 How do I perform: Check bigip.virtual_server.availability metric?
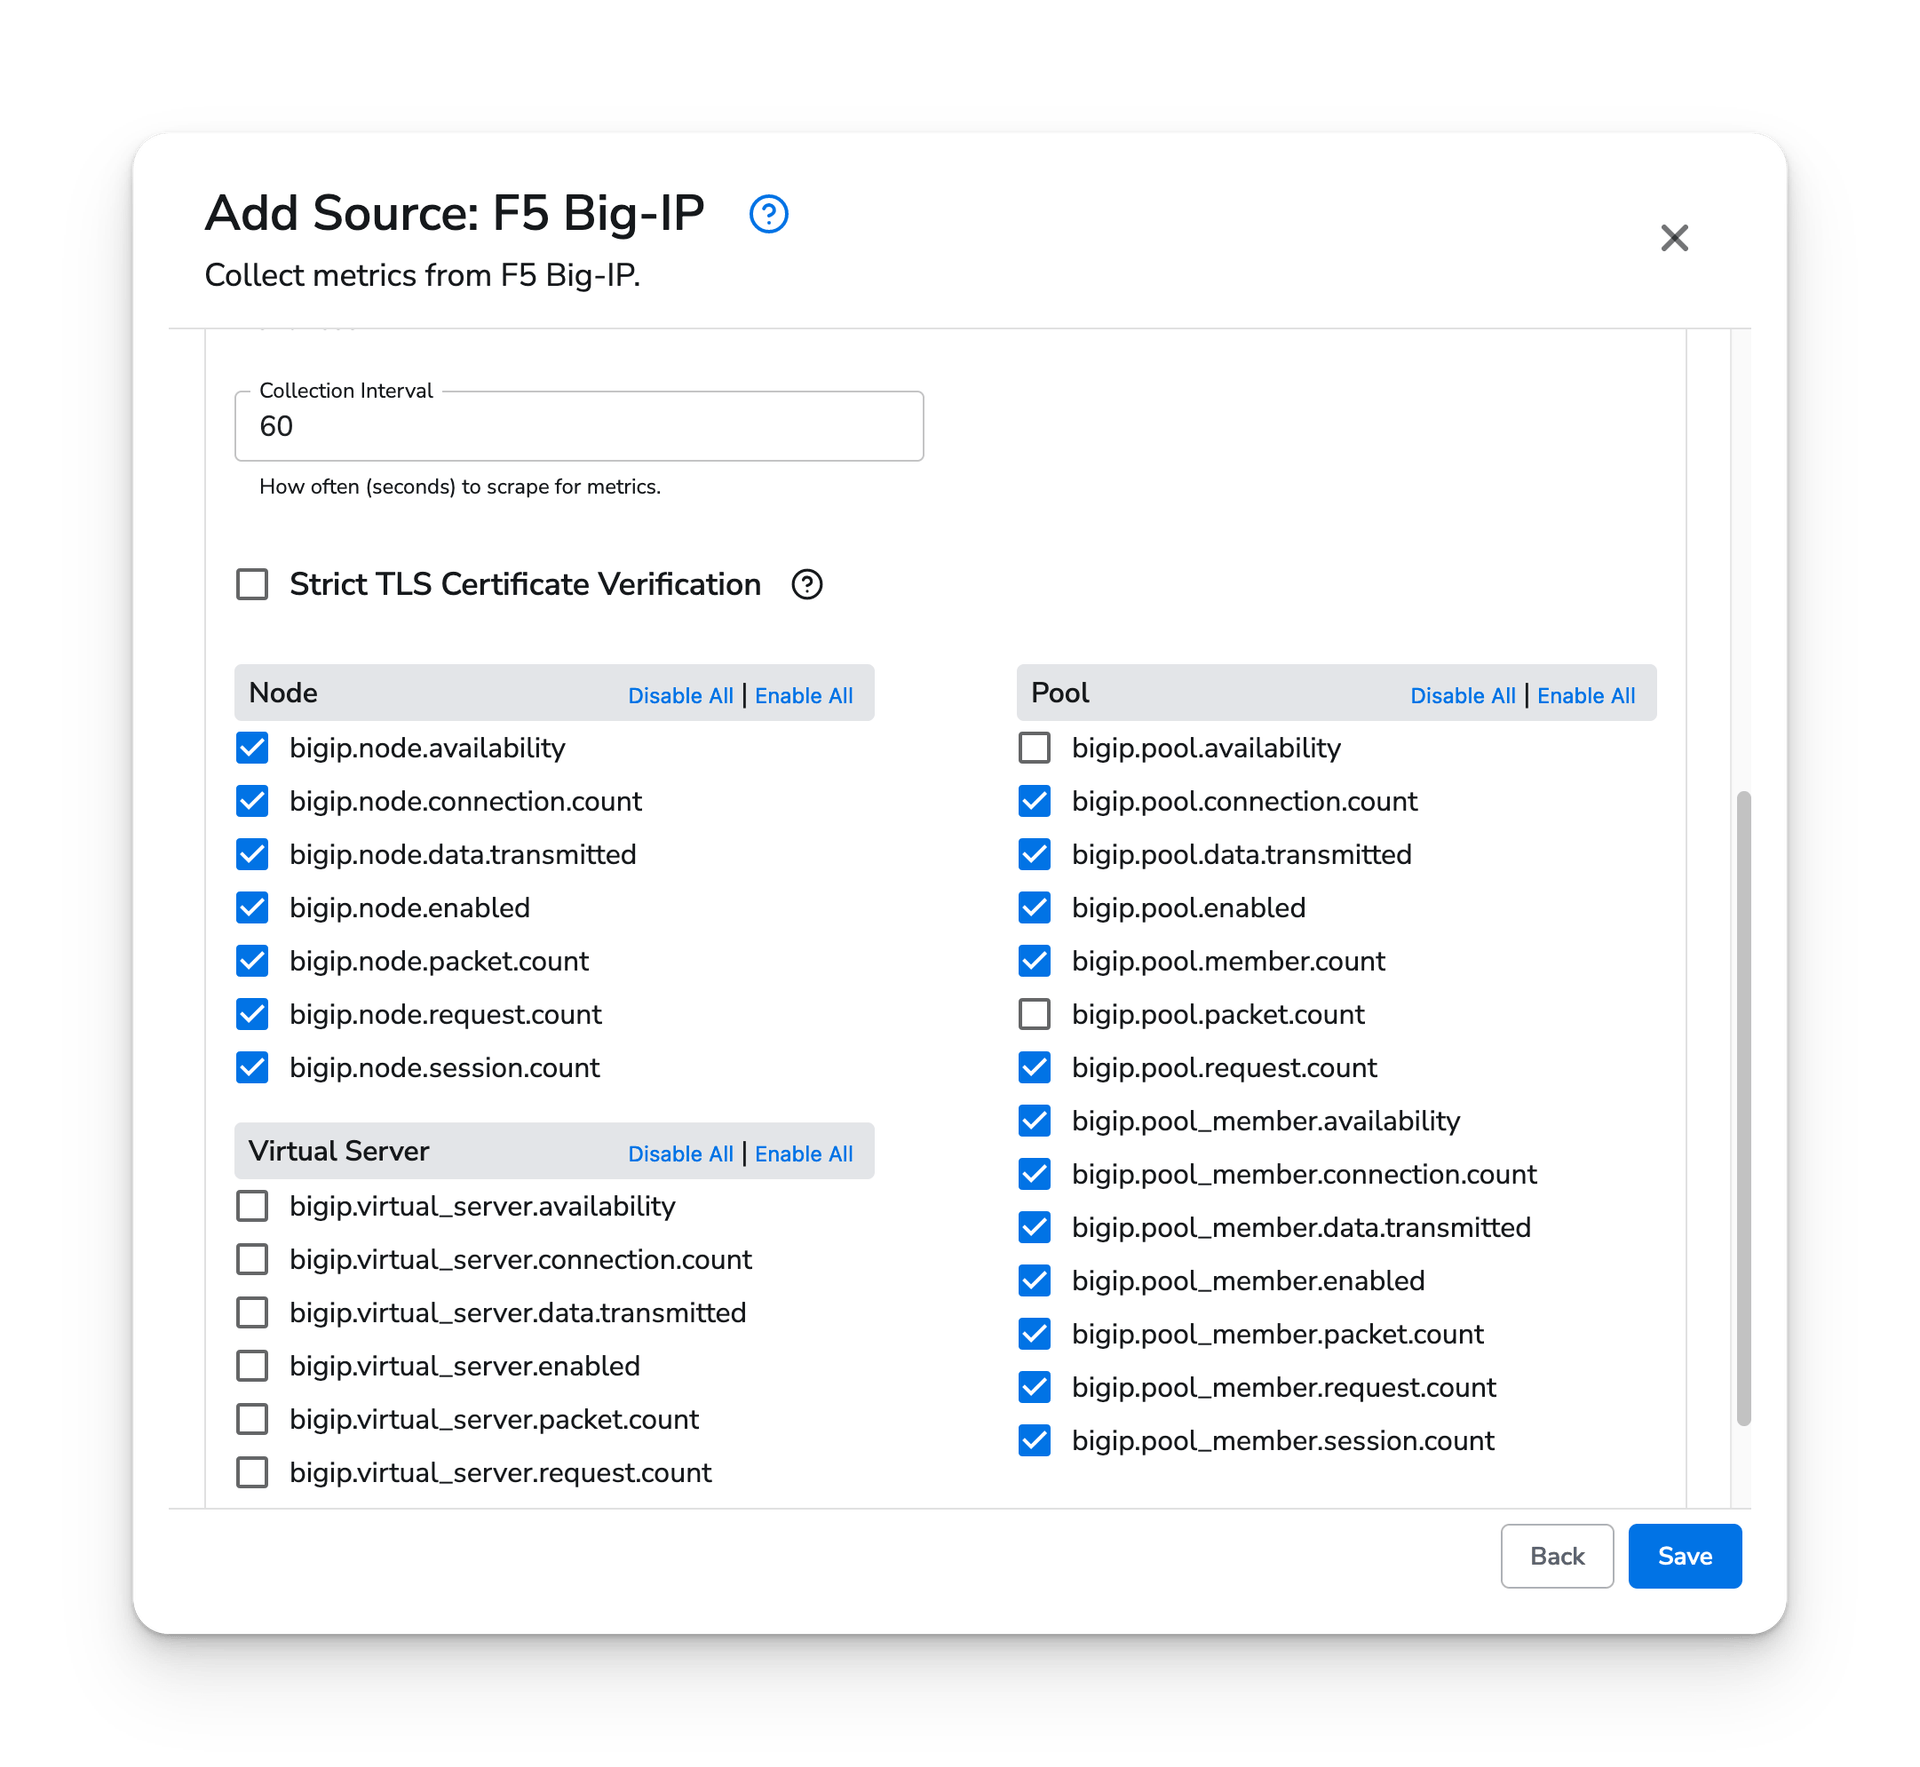click(252, 1206)
